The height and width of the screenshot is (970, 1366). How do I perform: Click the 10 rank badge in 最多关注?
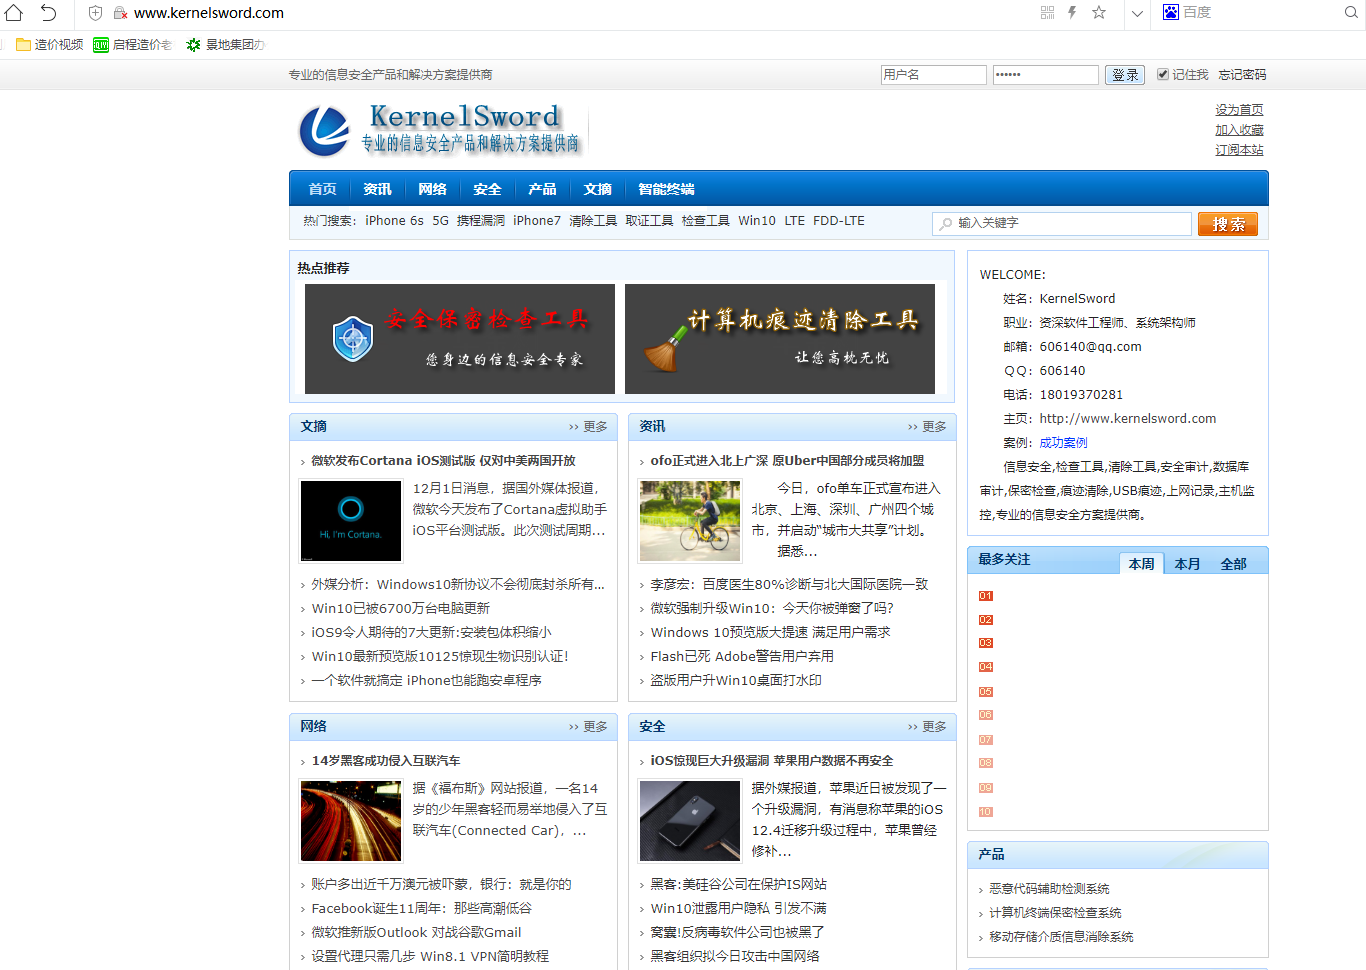coord(986,812)
